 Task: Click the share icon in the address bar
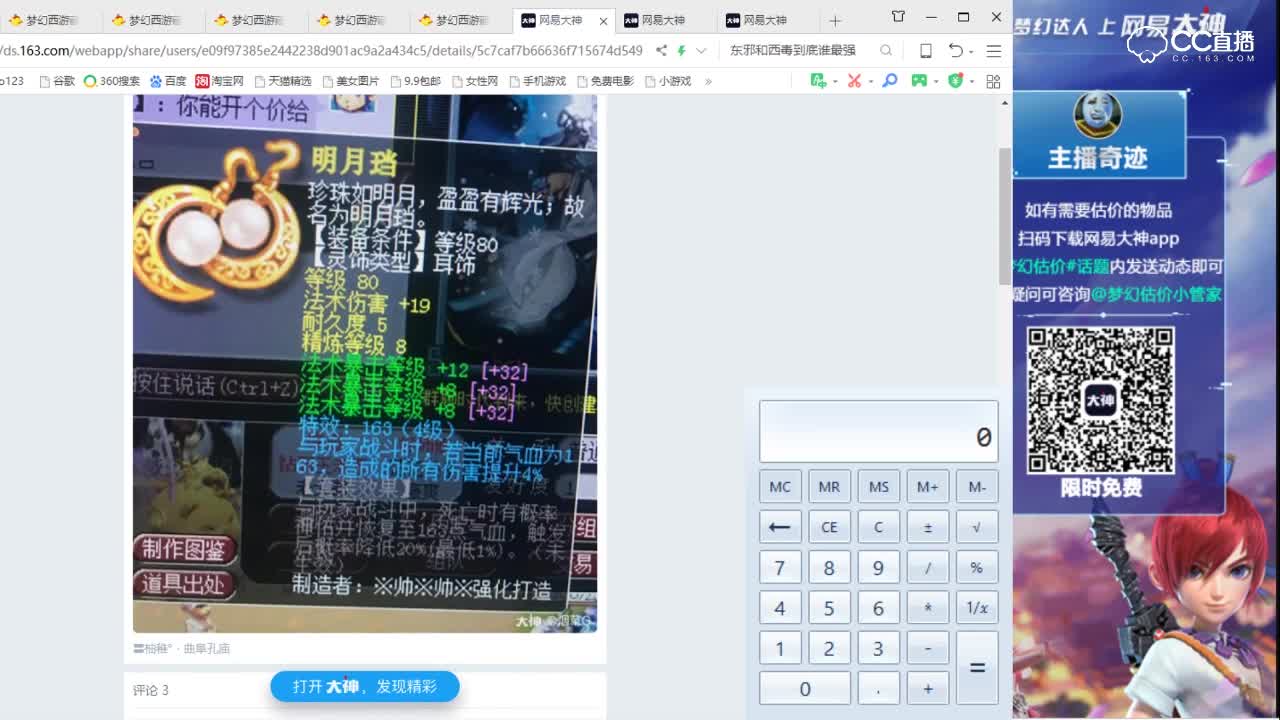[x=663, y=50]
